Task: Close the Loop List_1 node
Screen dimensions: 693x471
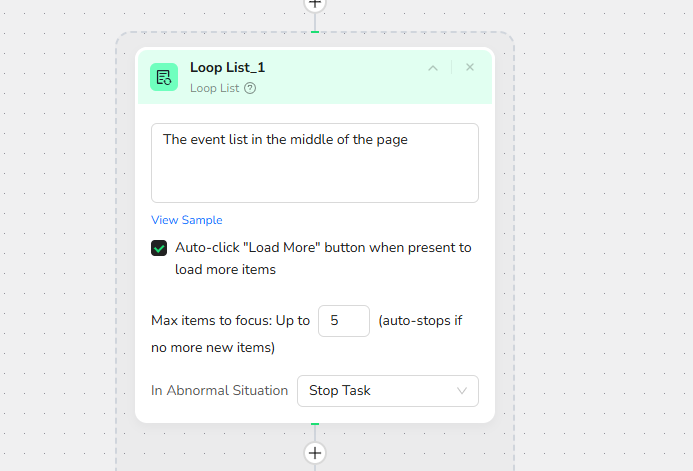Action: tap(470, 68)
